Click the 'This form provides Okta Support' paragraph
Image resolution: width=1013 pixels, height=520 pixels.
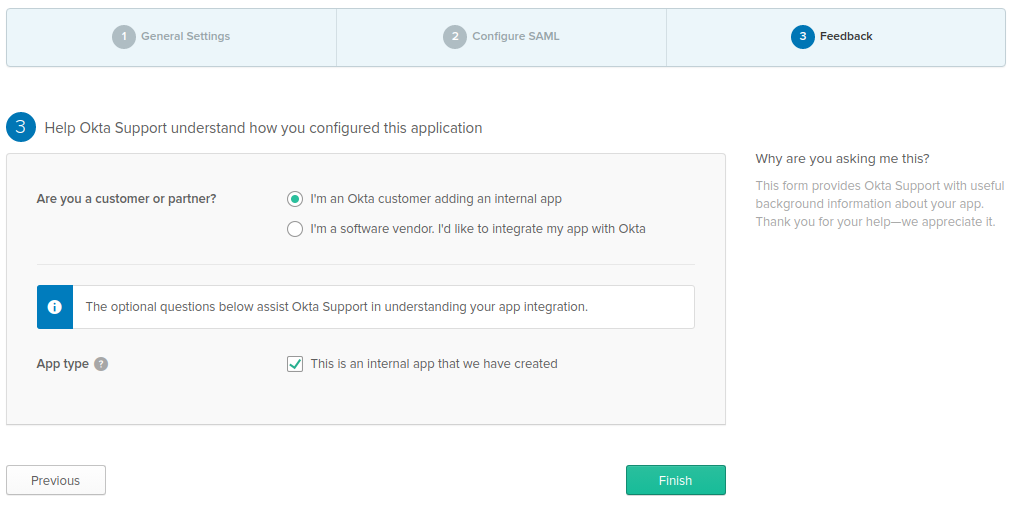point(880,203)
